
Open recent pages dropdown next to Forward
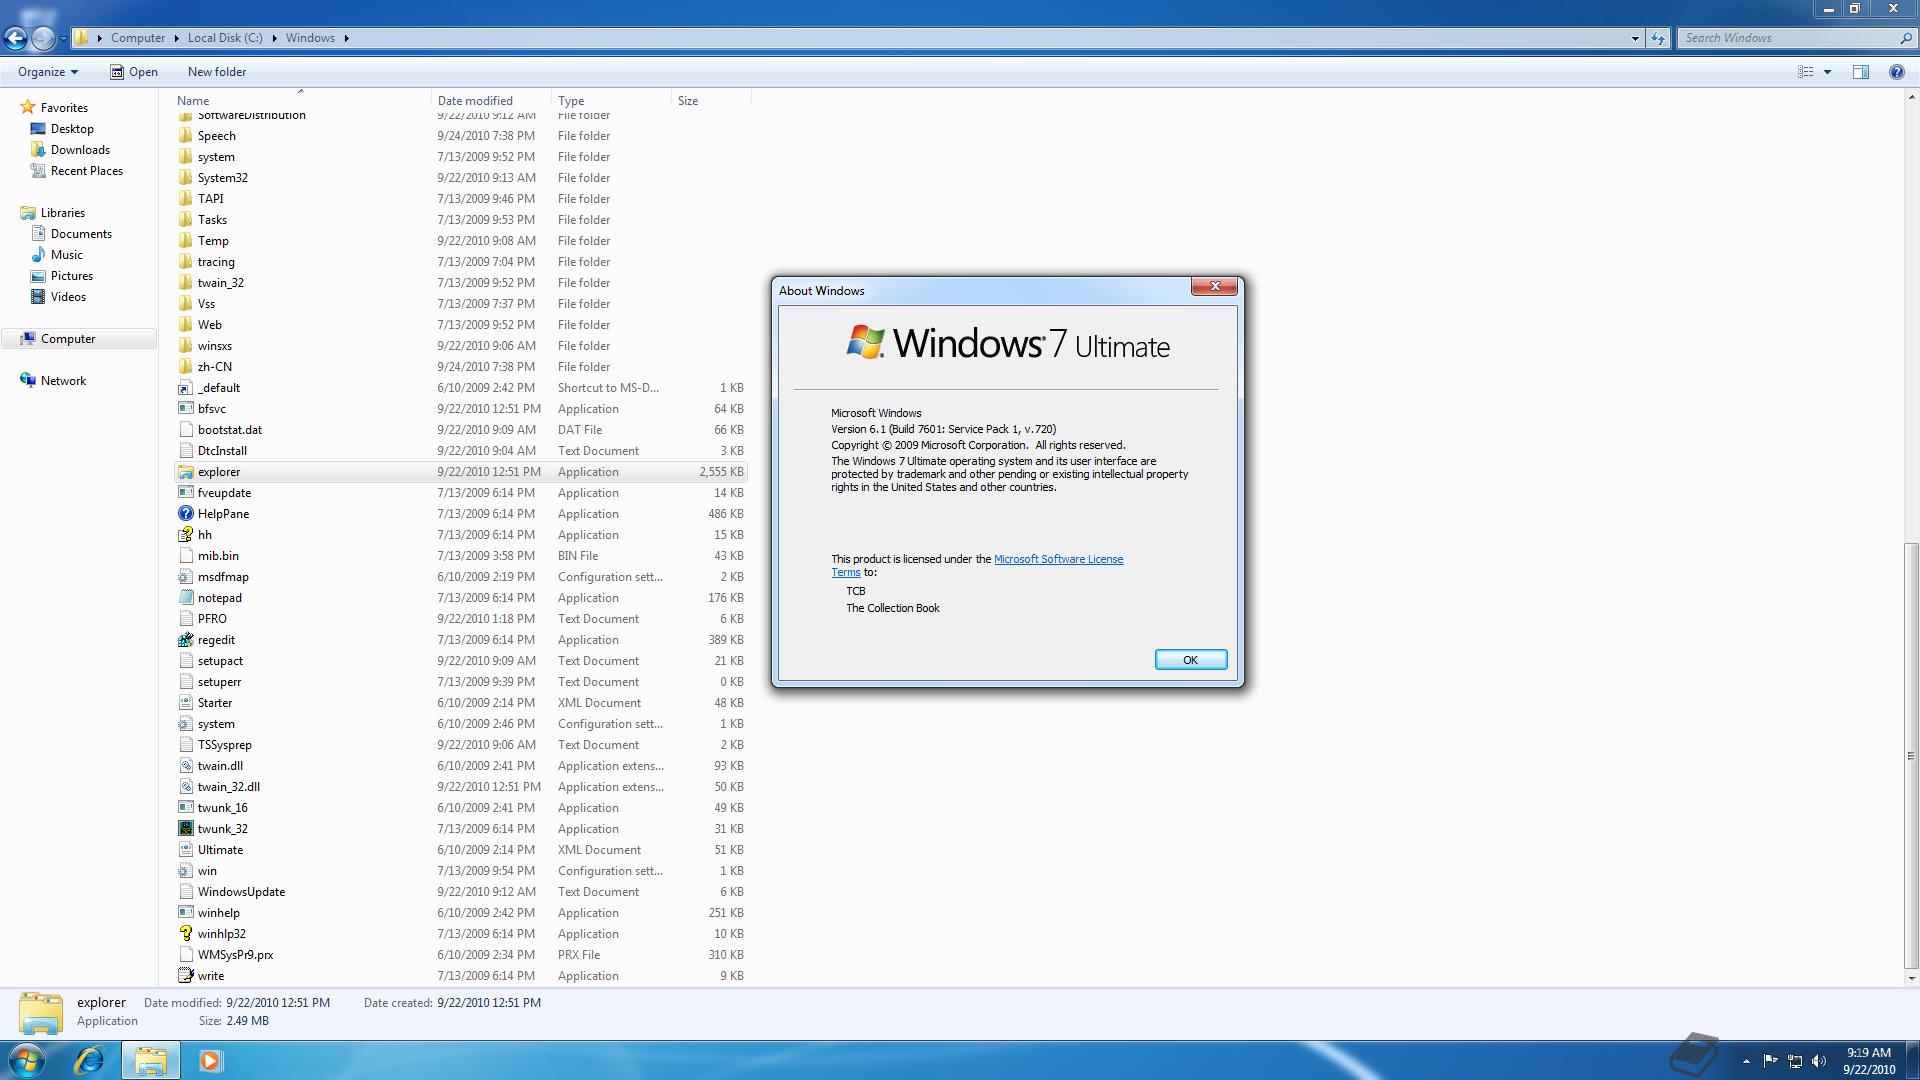point(63,38)
